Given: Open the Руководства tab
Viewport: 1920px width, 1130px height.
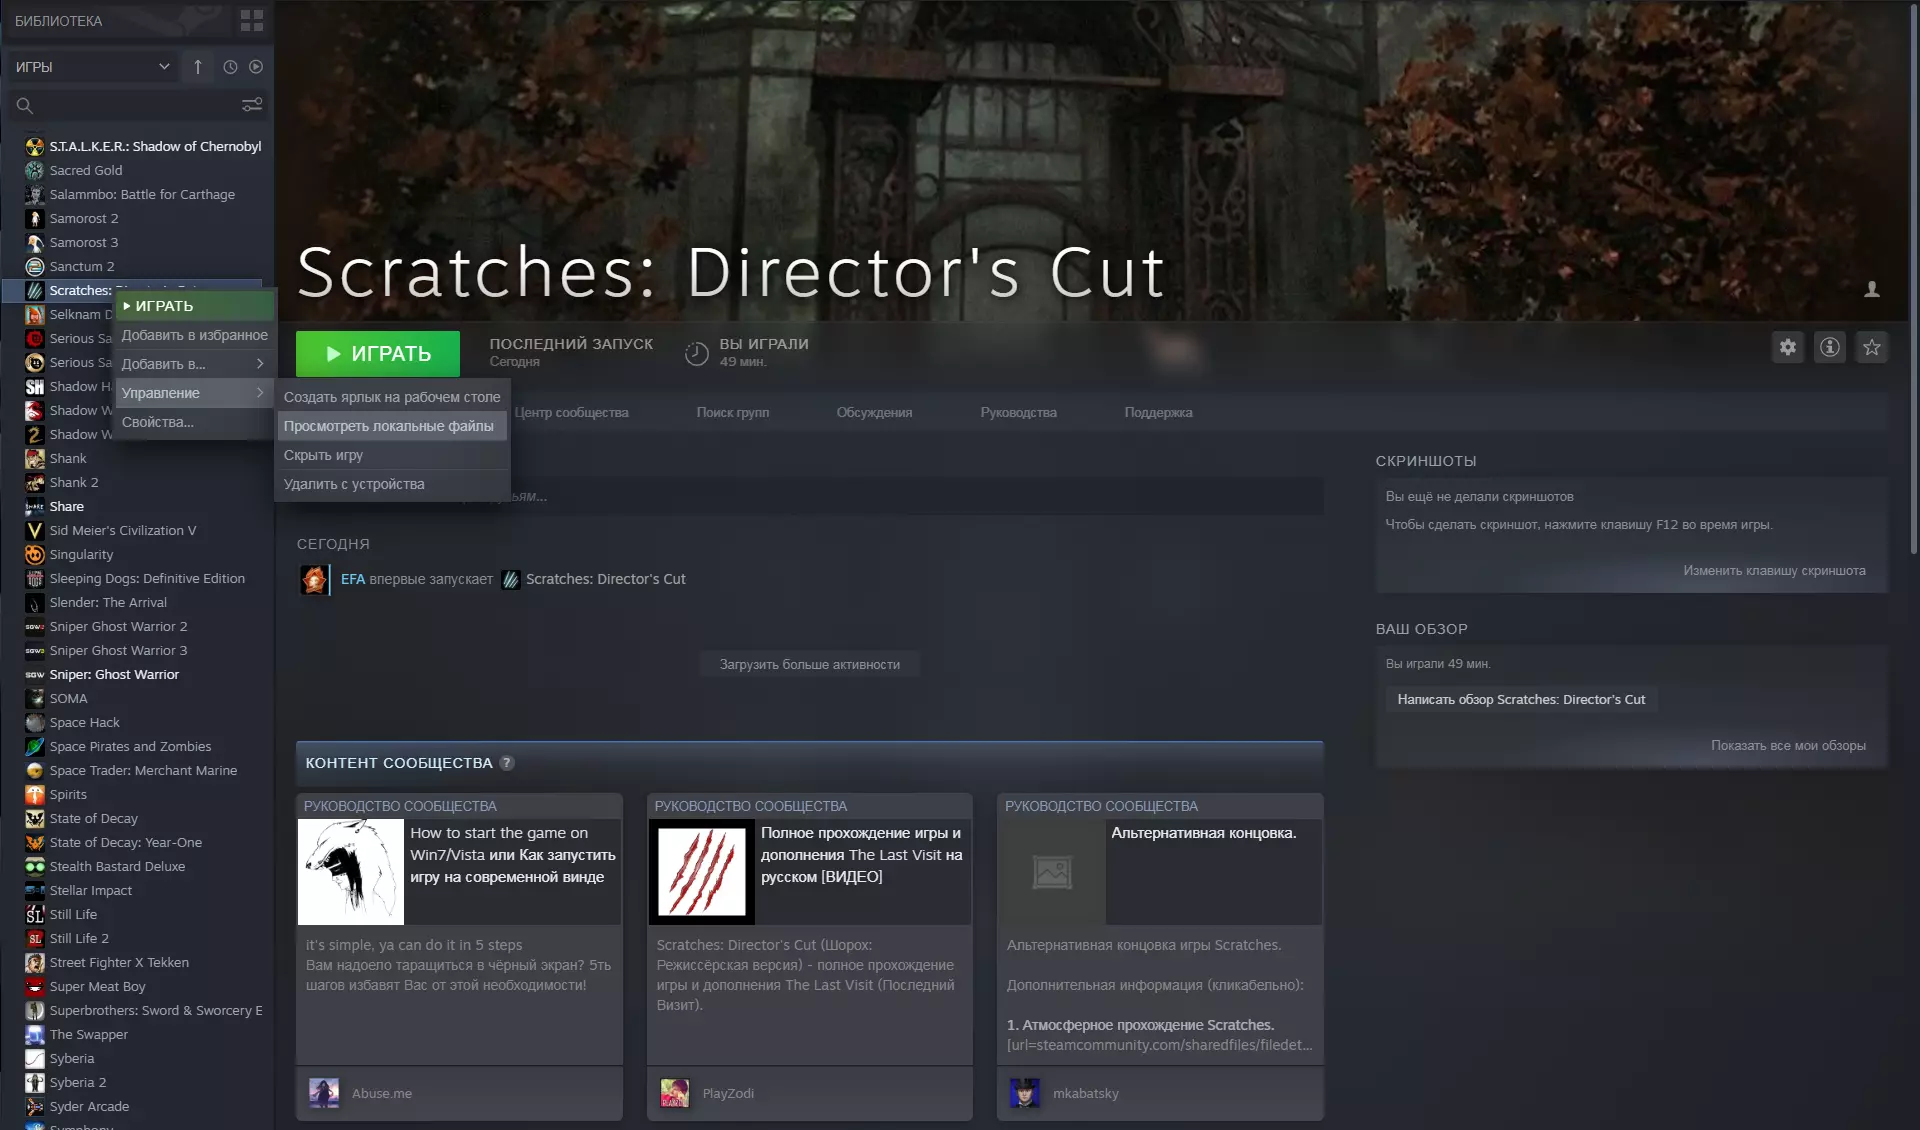Looking at the screenshot, I should pos(1018,412).
